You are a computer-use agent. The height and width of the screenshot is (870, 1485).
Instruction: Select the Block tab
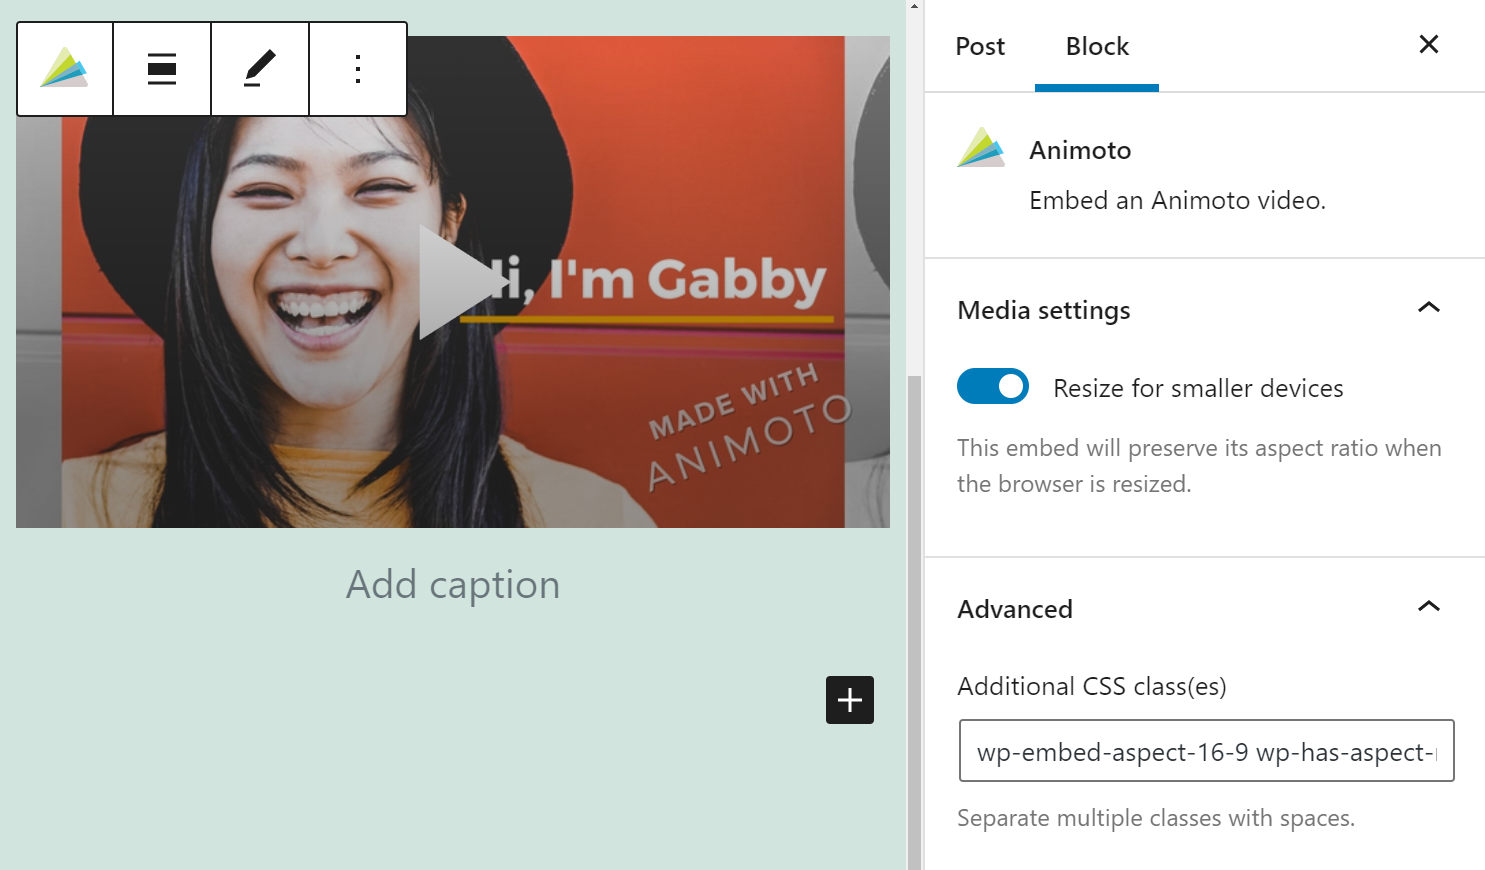pyautogui.click(x=1096, y=46)
